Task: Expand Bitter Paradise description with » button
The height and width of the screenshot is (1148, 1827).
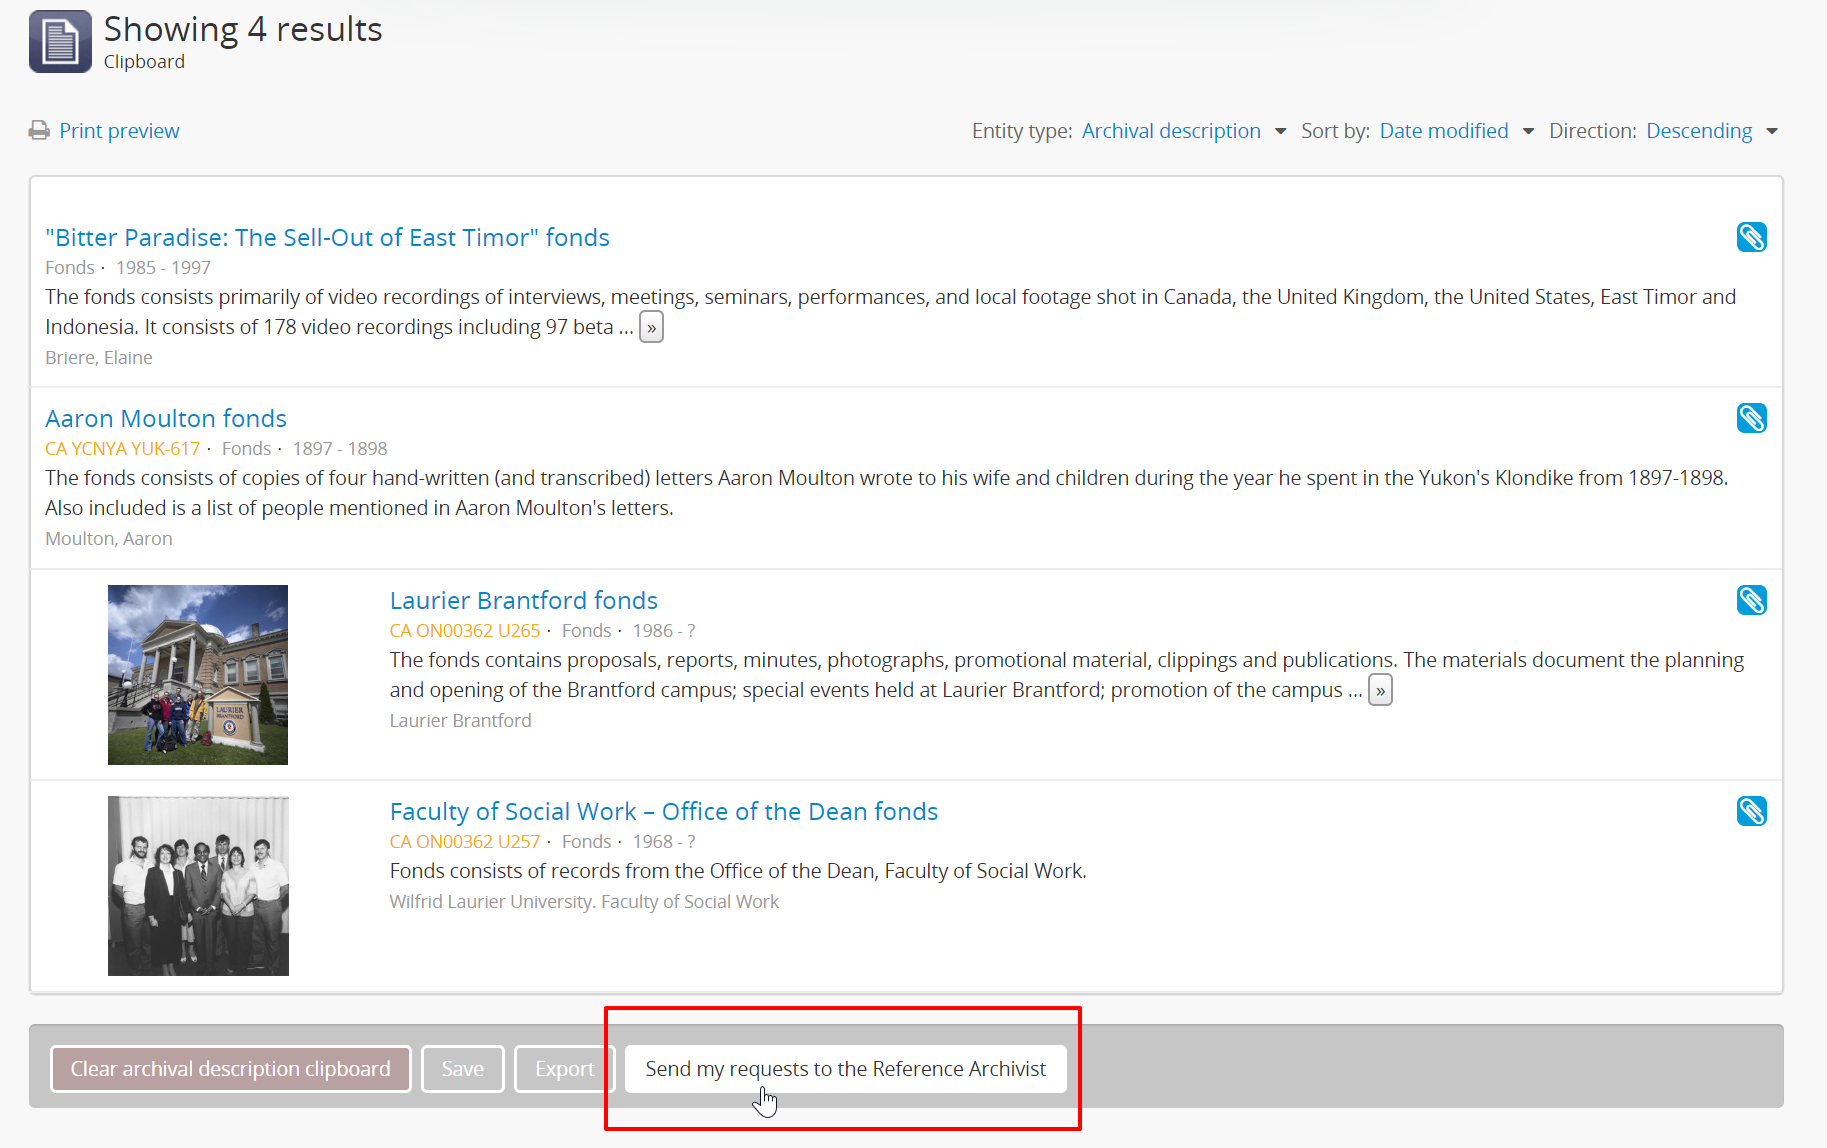Action: pyautogui.click(x=651, y=327)
